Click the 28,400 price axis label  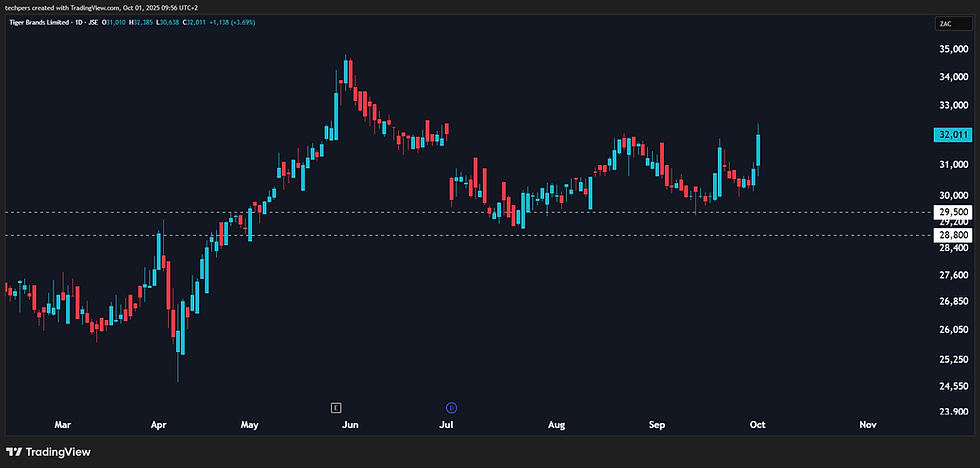click(x=954, y=248)
